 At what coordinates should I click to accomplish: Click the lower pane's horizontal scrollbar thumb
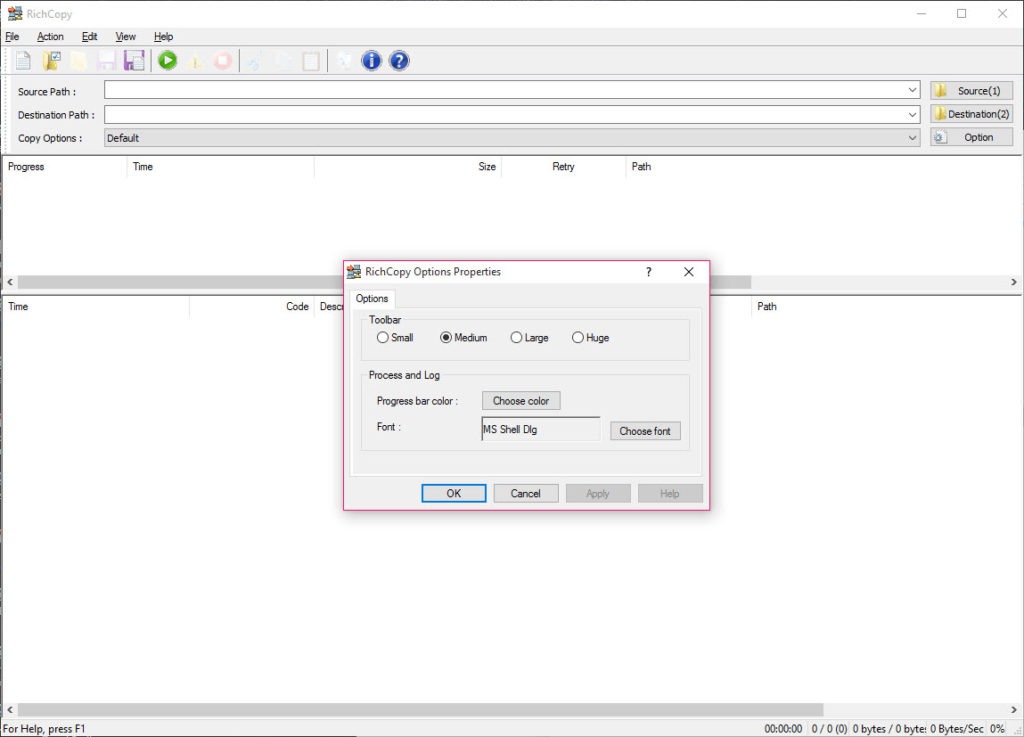point(421,710)
